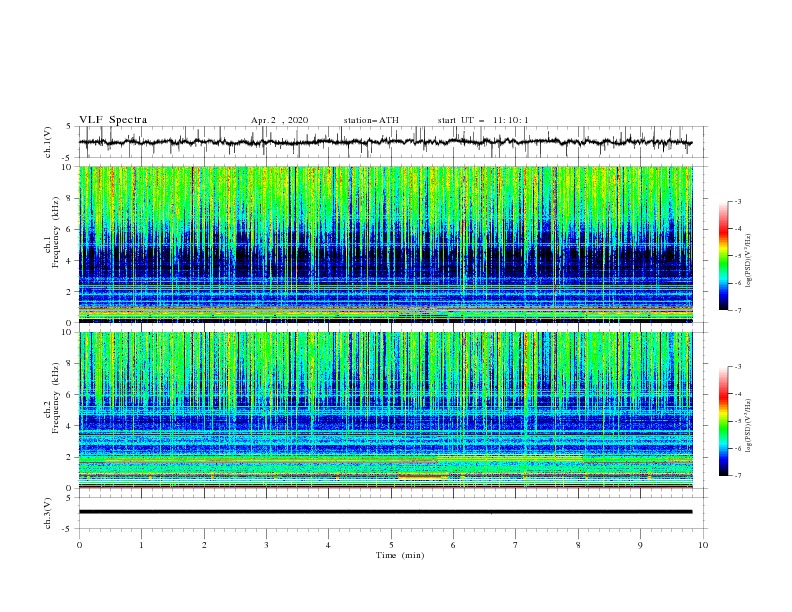792x612 pixels.
Task: Click the "Time (min)" x-axis label
Action: tap(400, 555)
